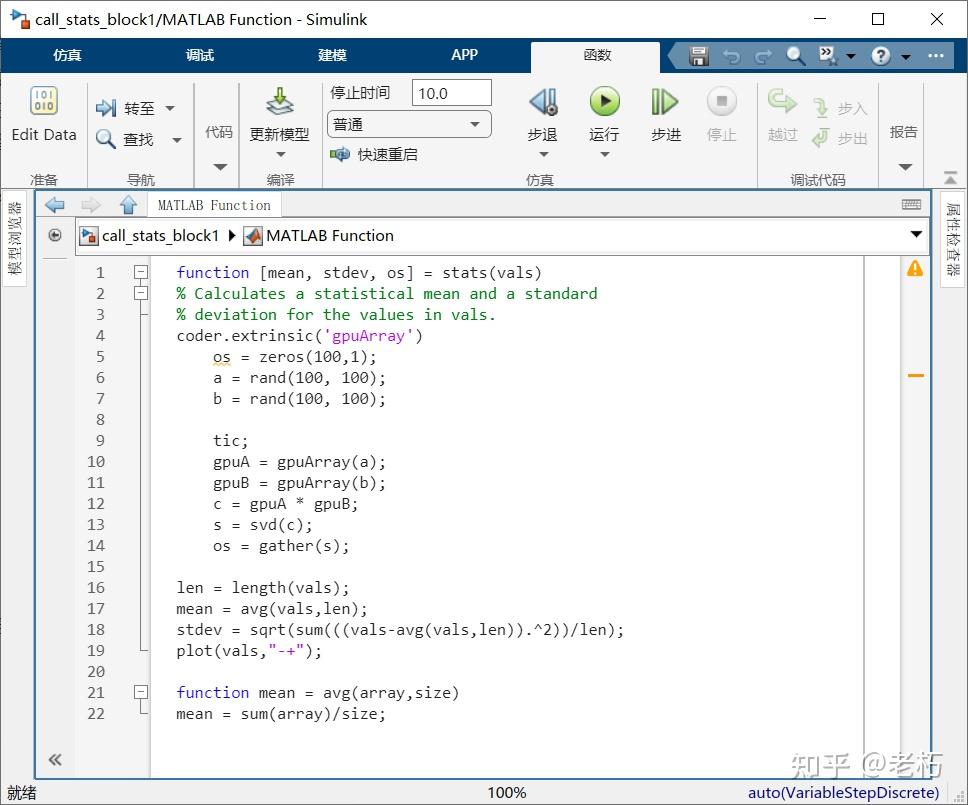968x805 pixels.
Task: Click the three dots more options icon
Action: [936, 56]
